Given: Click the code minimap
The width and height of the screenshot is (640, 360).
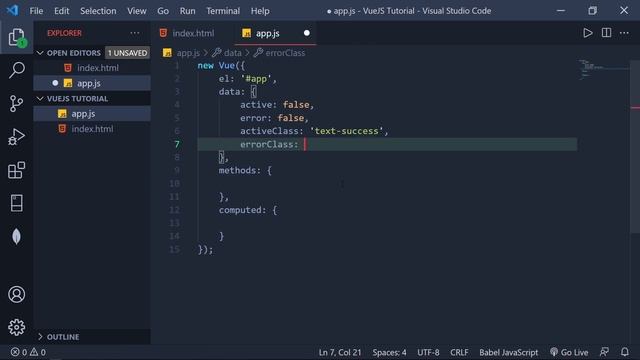Looking at the screenshot, I should [603, 69].
